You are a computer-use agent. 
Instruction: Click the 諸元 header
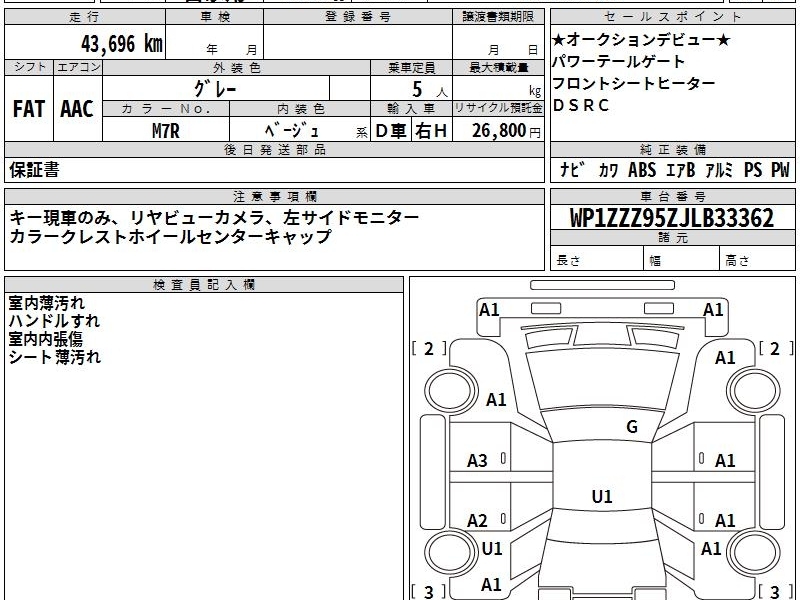pos(672,238)
